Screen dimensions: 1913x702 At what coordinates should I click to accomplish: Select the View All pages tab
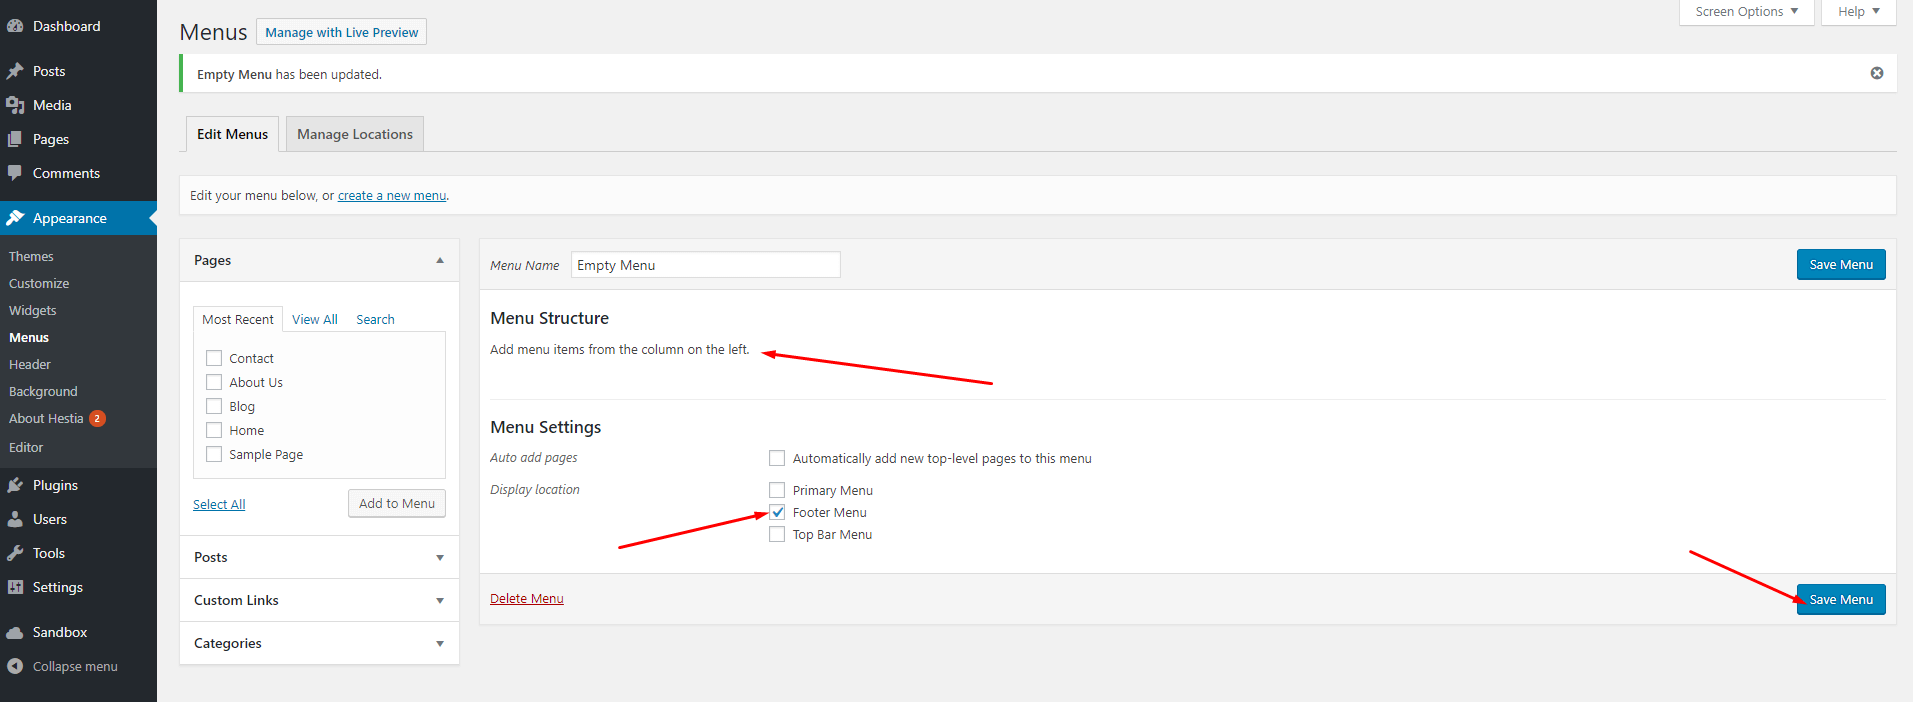pos(314,319)
